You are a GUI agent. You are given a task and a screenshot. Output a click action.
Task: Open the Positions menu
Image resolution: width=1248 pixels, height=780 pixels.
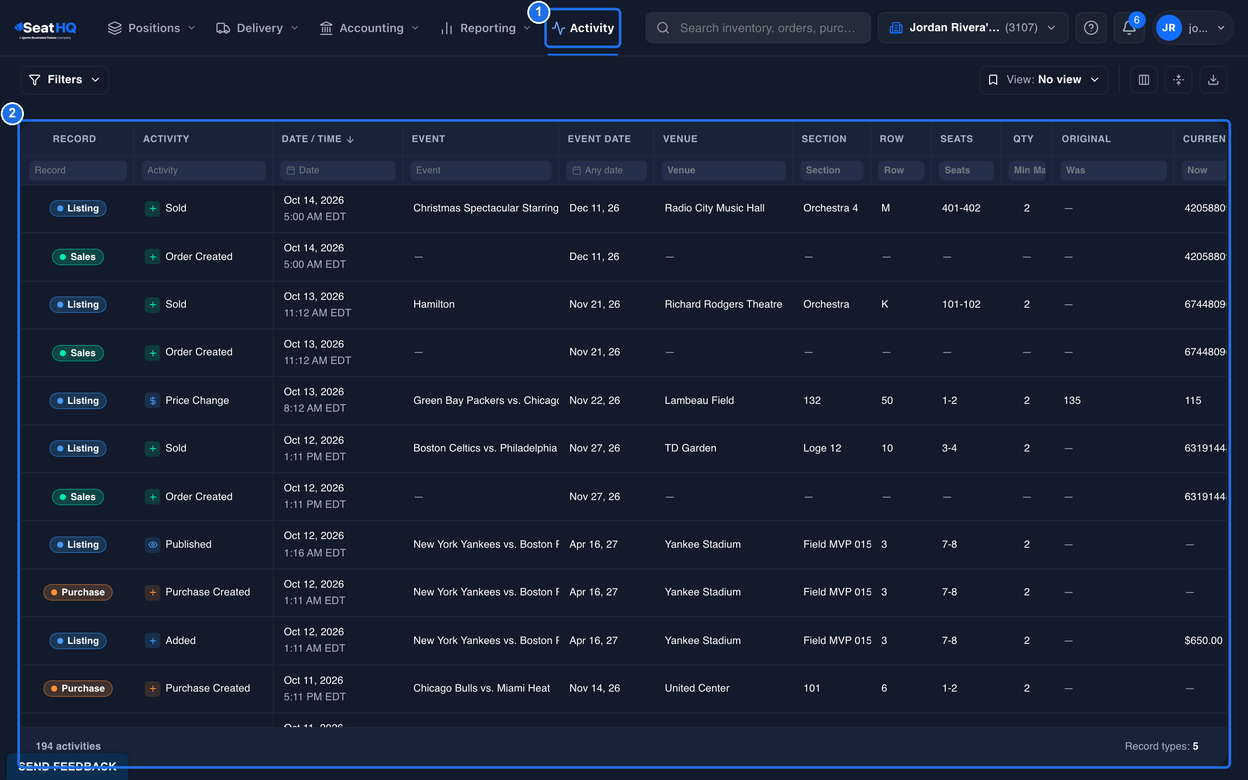point(151,28)
